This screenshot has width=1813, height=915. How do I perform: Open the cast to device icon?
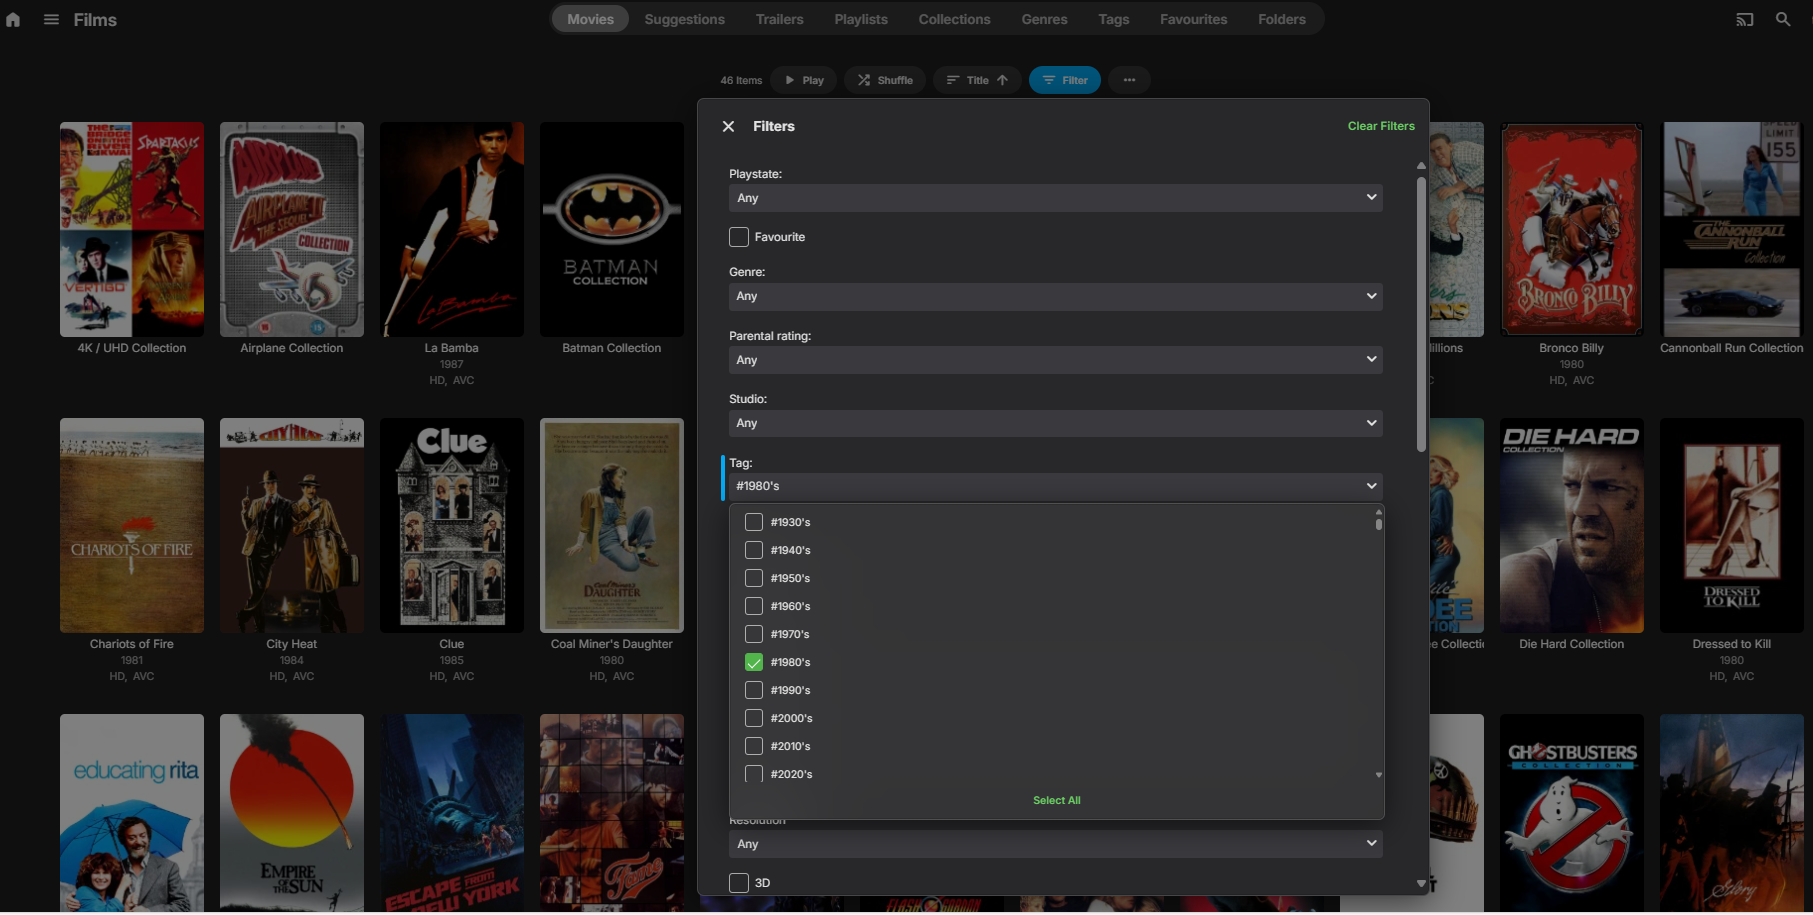pyautogui.click(x=1745, y=19)
